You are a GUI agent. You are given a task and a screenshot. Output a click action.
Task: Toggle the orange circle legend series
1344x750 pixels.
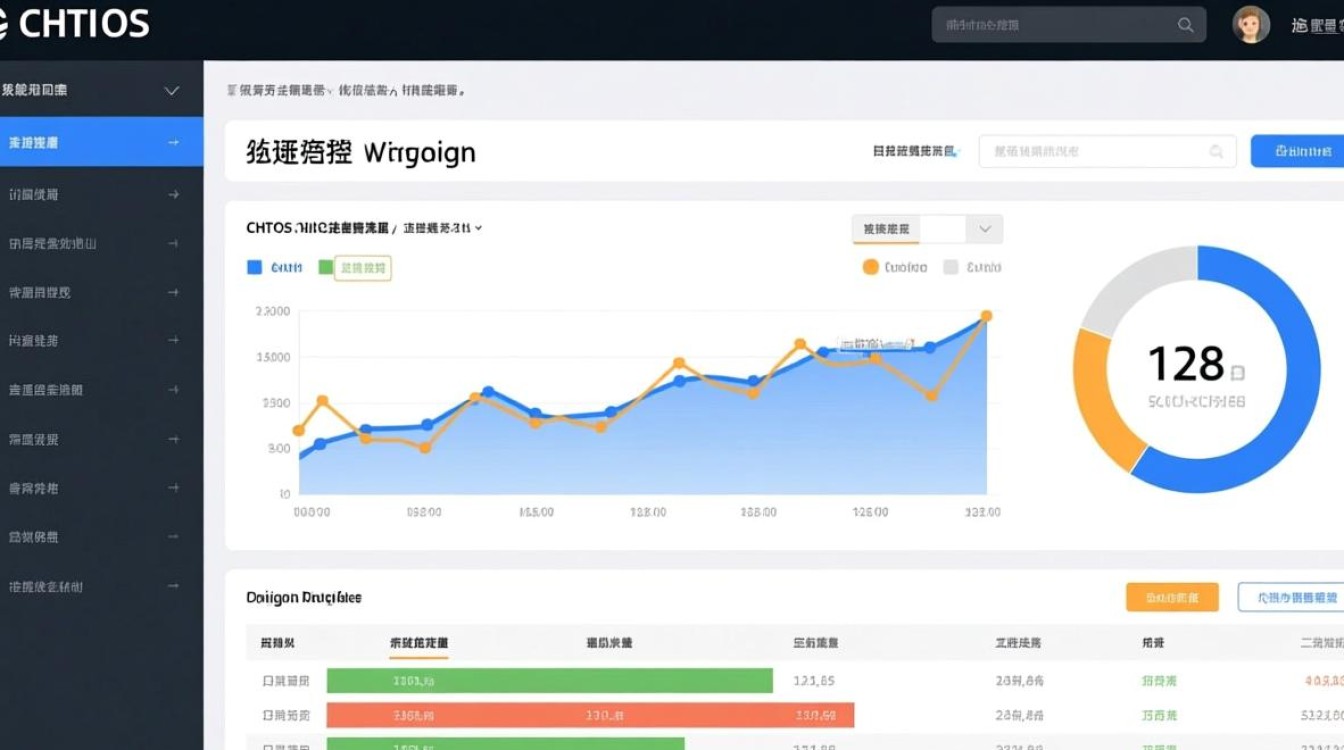coord(870,267)
